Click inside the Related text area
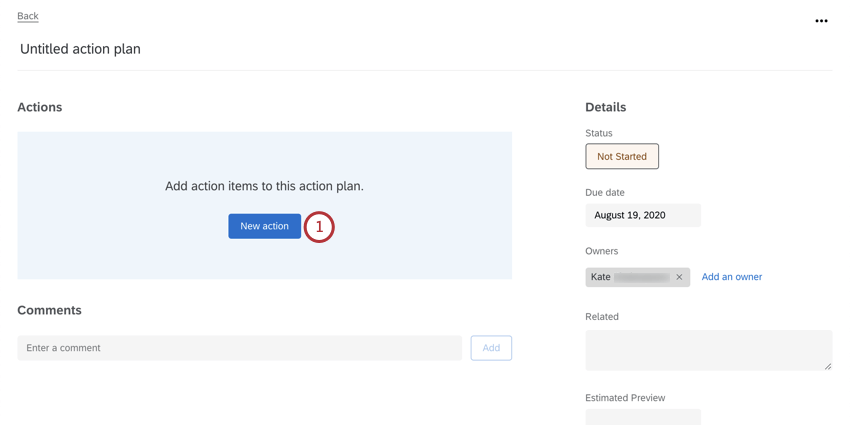The width and height of the screenshot is (850, 425). click(x=708, y=350)
